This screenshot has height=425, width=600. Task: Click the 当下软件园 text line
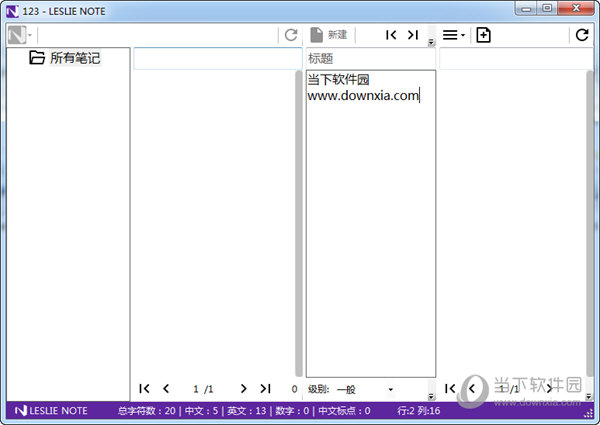click(x=338, y=80)
